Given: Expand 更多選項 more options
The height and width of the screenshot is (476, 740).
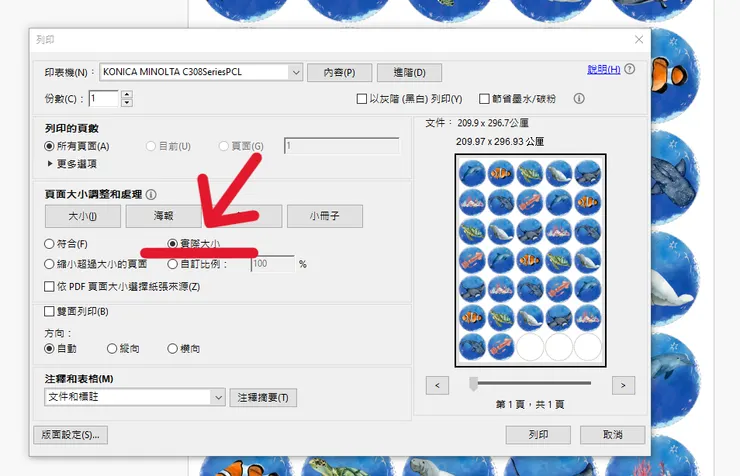Looking at the screenshot, I should pyautogui.click(x=72, y=164).
